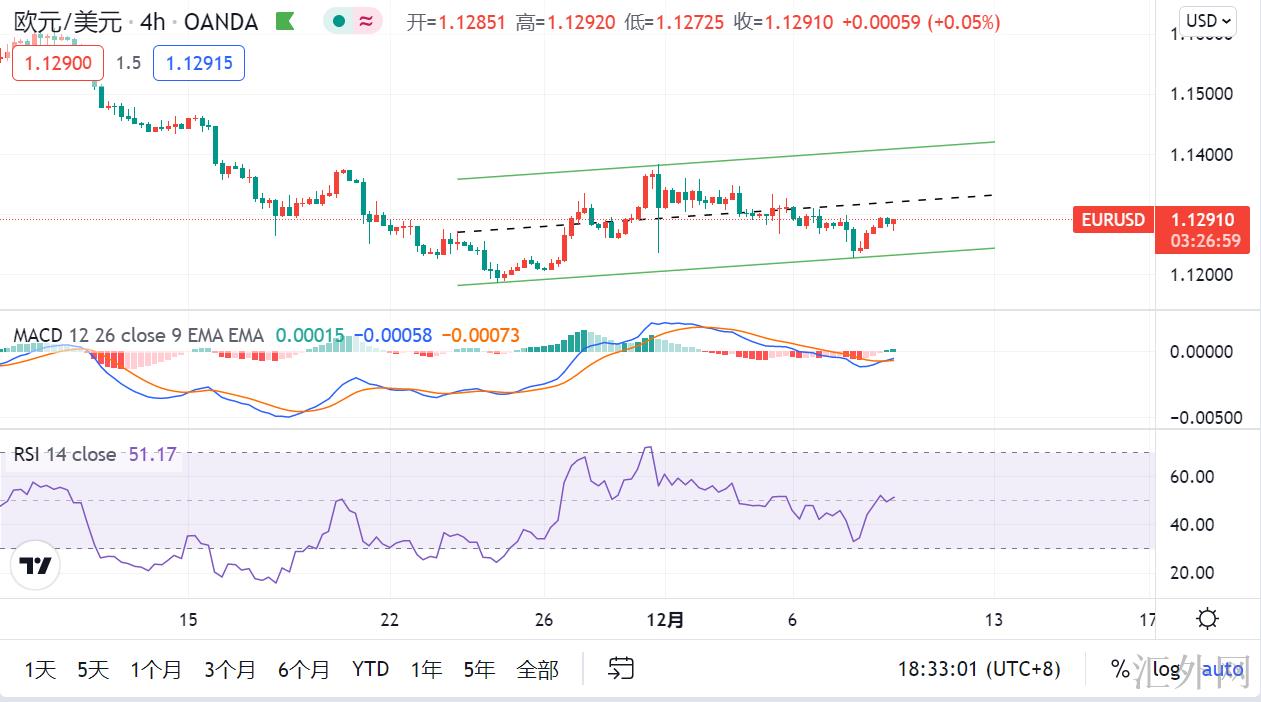Toggle log scale mode
Viewport: 1261px width, 702px height.
point(1166,669)
